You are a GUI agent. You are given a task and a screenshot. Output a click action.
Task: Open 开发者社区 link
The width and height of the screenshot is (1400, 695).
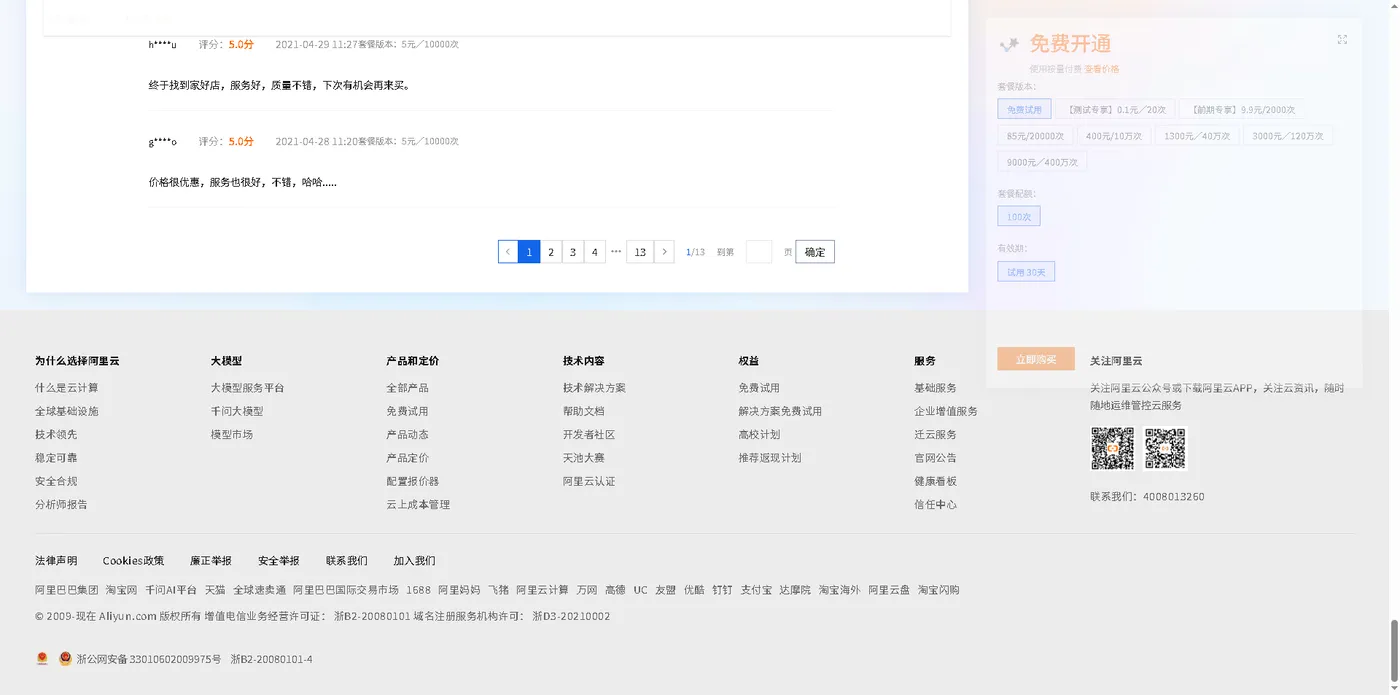(x=589, y=435)
